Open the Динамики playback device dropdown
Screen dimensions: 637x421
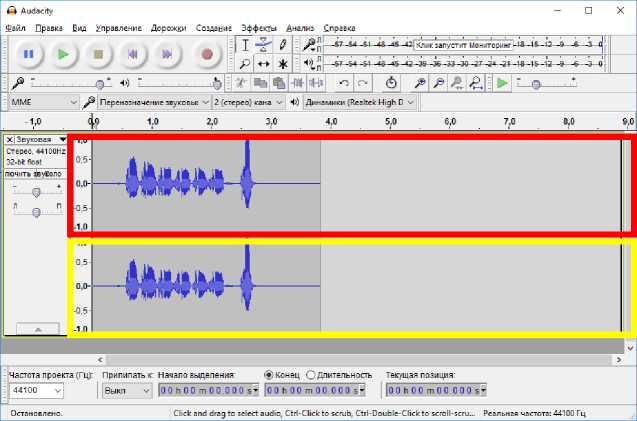[x=358, y=102]
